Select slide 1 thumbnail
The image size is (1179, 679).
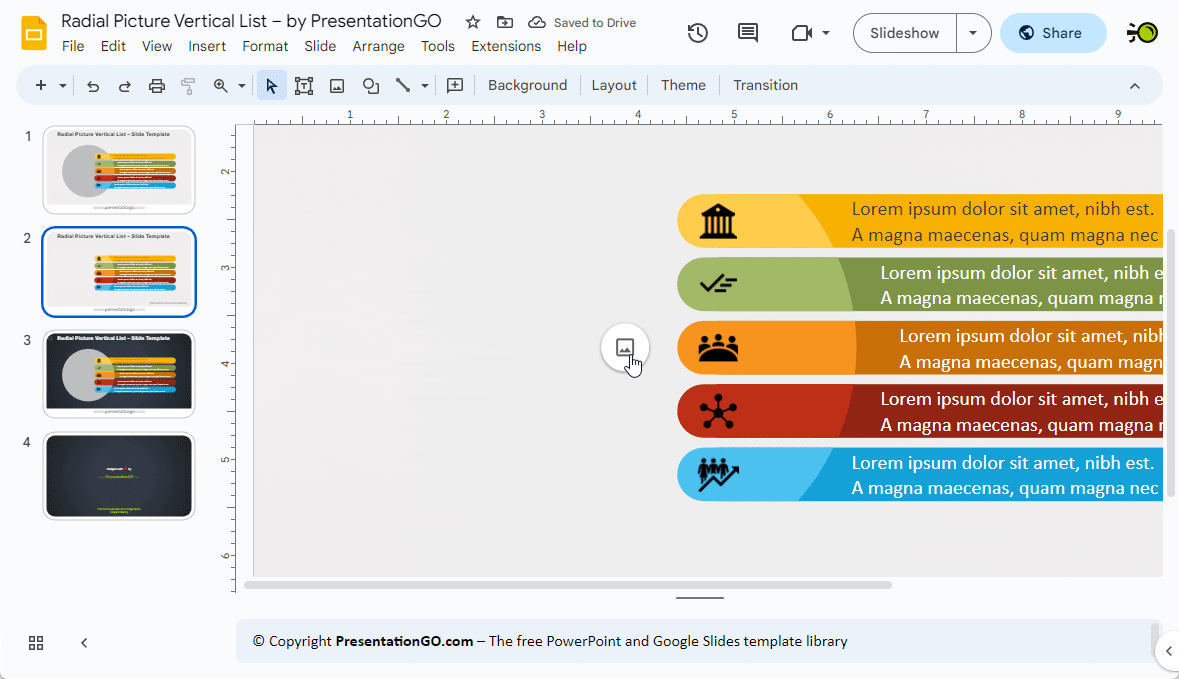119,170
